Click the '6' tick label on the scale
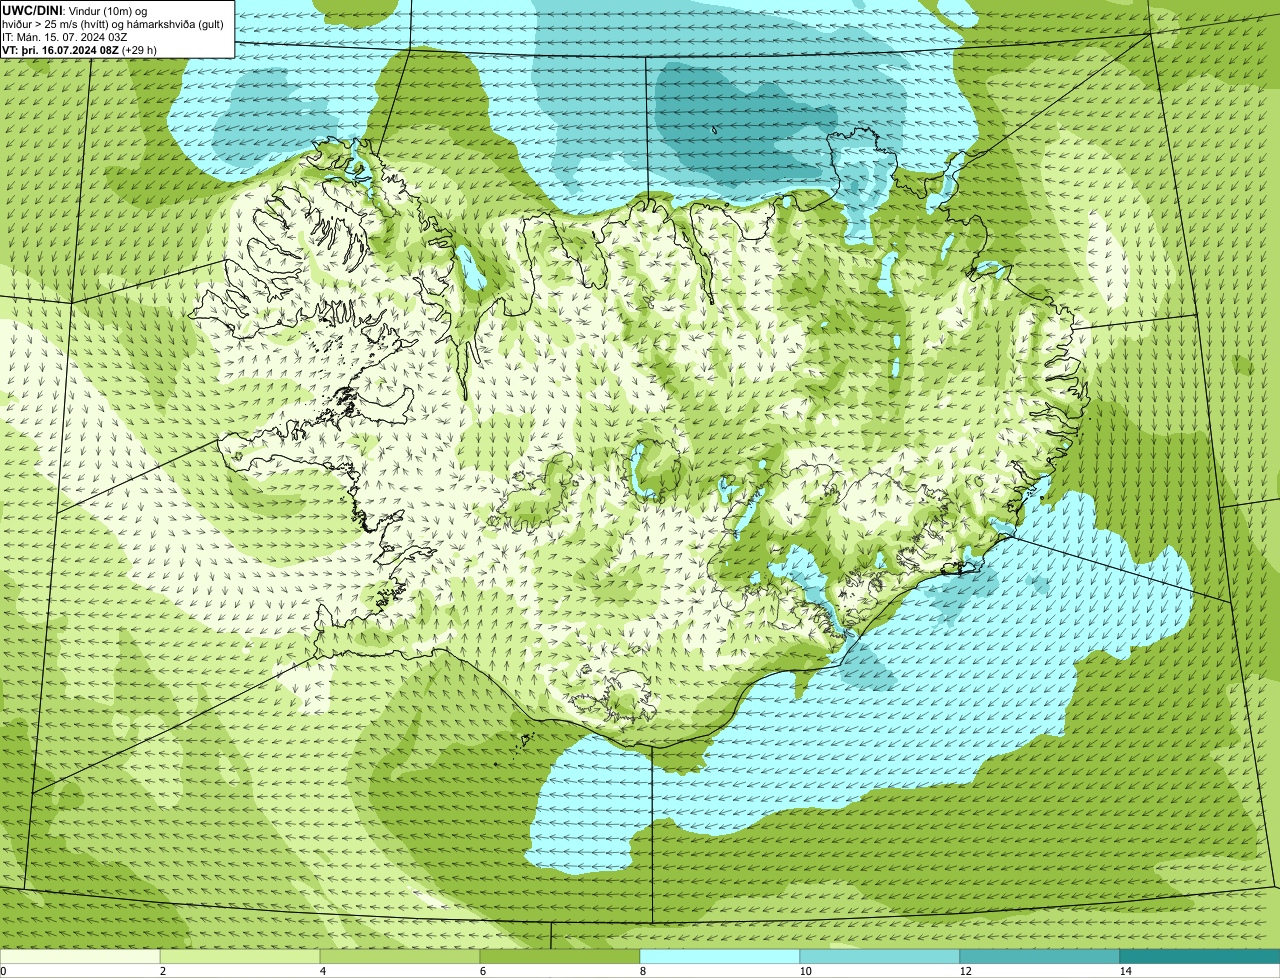This screenshot has height=978, width=1280. coord(483,971)
